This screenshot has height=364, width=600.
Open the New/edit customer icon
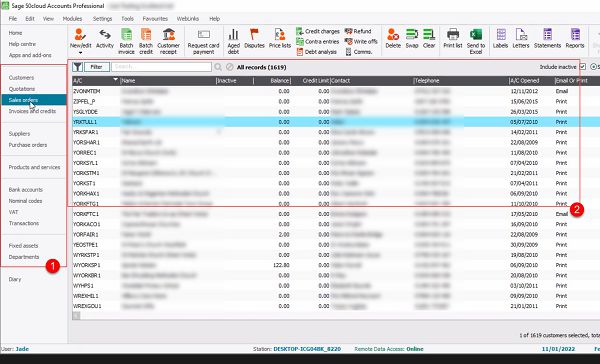click(80, 34)
